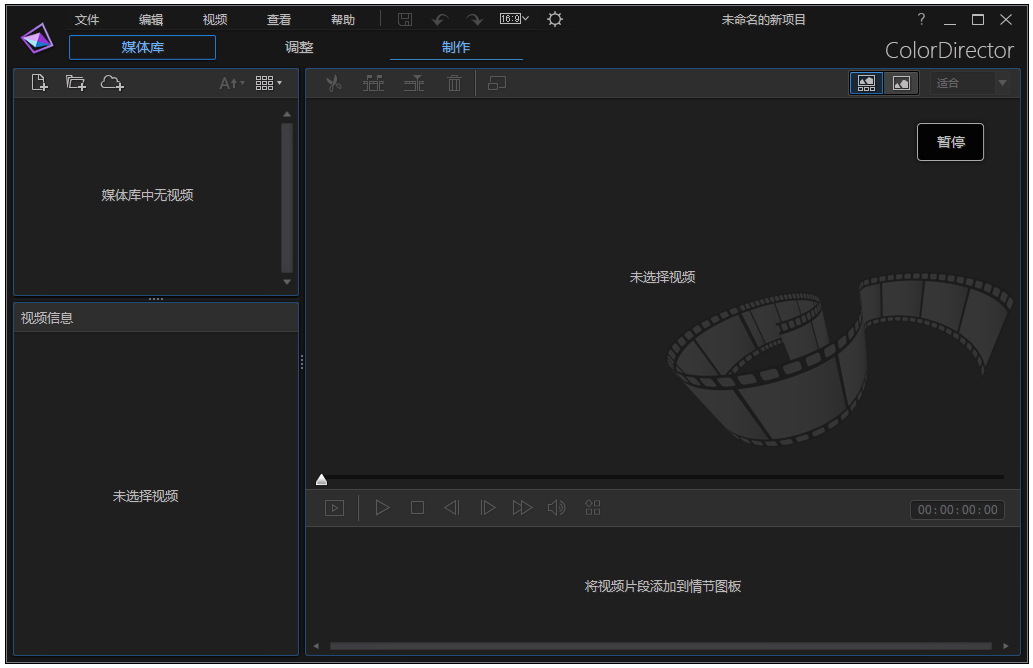Click the stop button
The height and width of the screenshot is (668, 1033).
click(417, 508)
